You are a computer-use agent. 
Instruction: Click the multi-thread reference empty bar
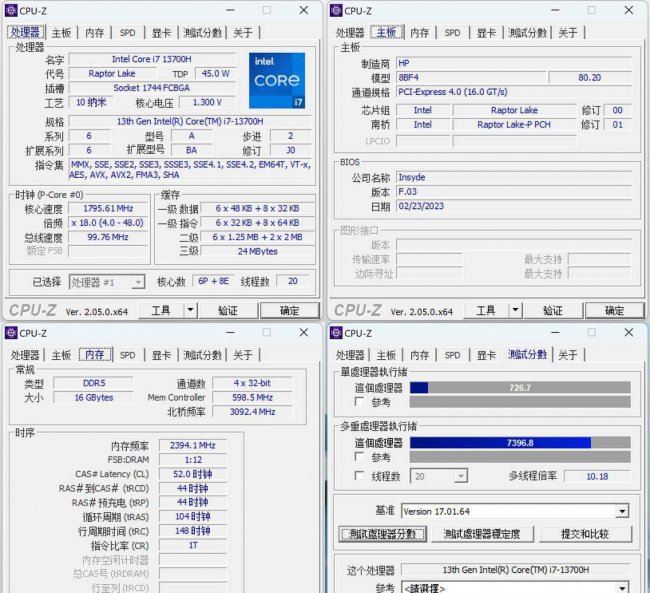[x=520, y=457]
